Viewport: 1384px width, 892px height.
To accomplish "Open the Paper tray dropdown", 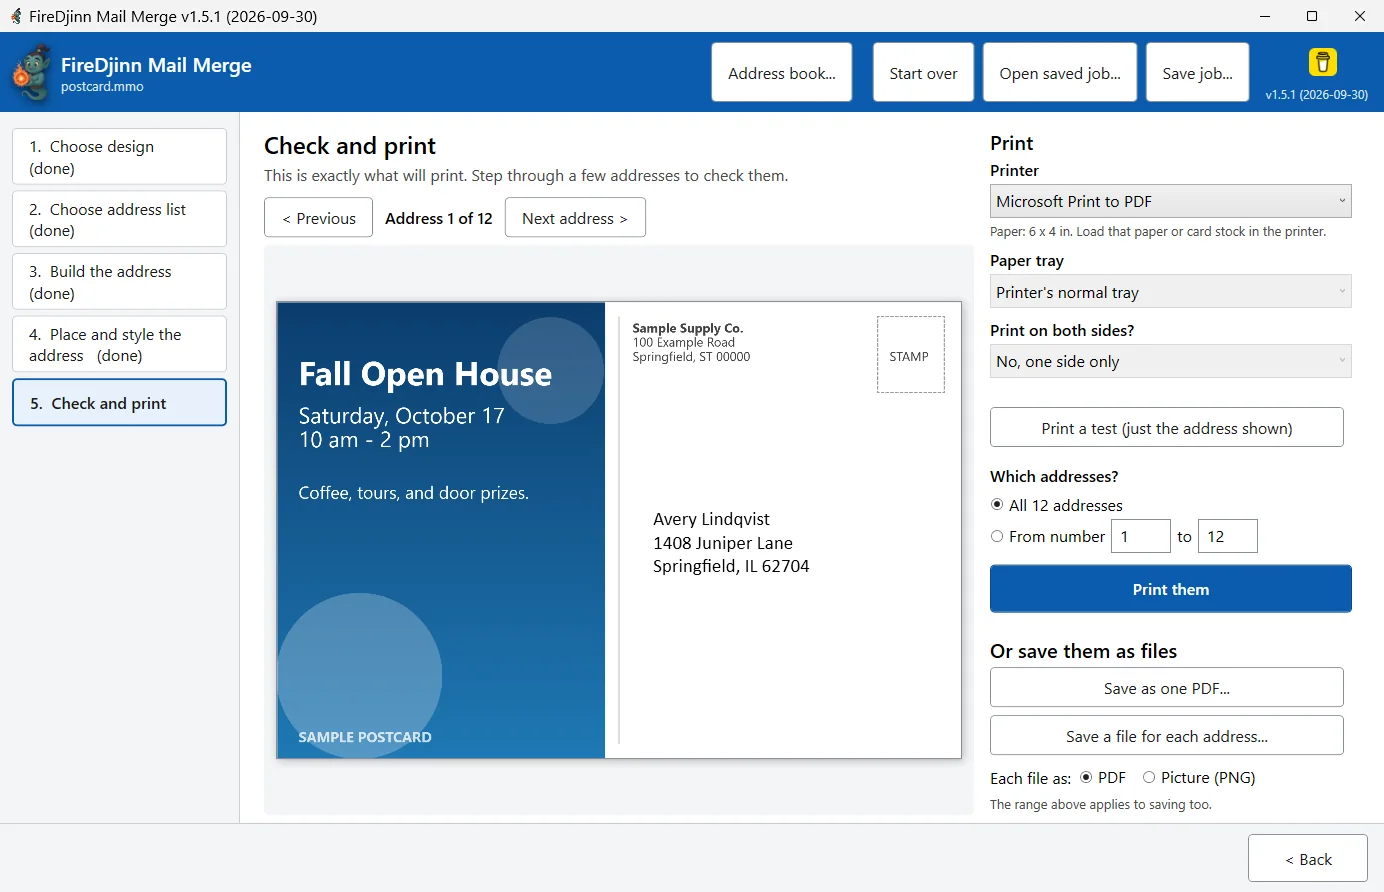I will [1171, 292].
